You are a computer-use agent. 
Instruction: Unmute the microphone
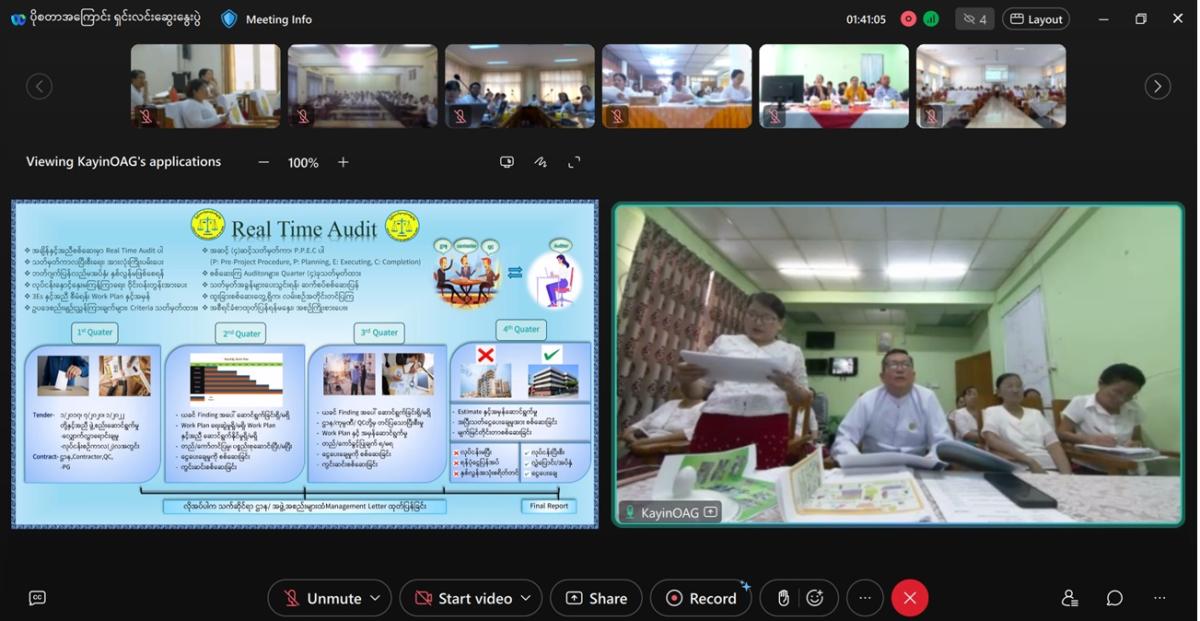coord(322,598)
